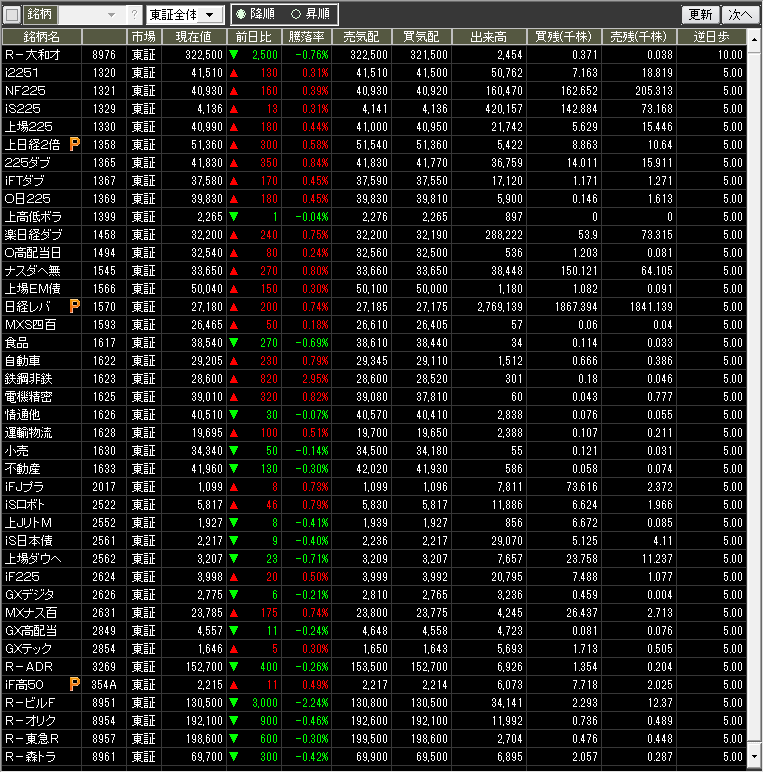The height and width of the screenshot is (773, 764).
Task: Click the green down arrow in R-森トラ row
Action: (234, 757)
